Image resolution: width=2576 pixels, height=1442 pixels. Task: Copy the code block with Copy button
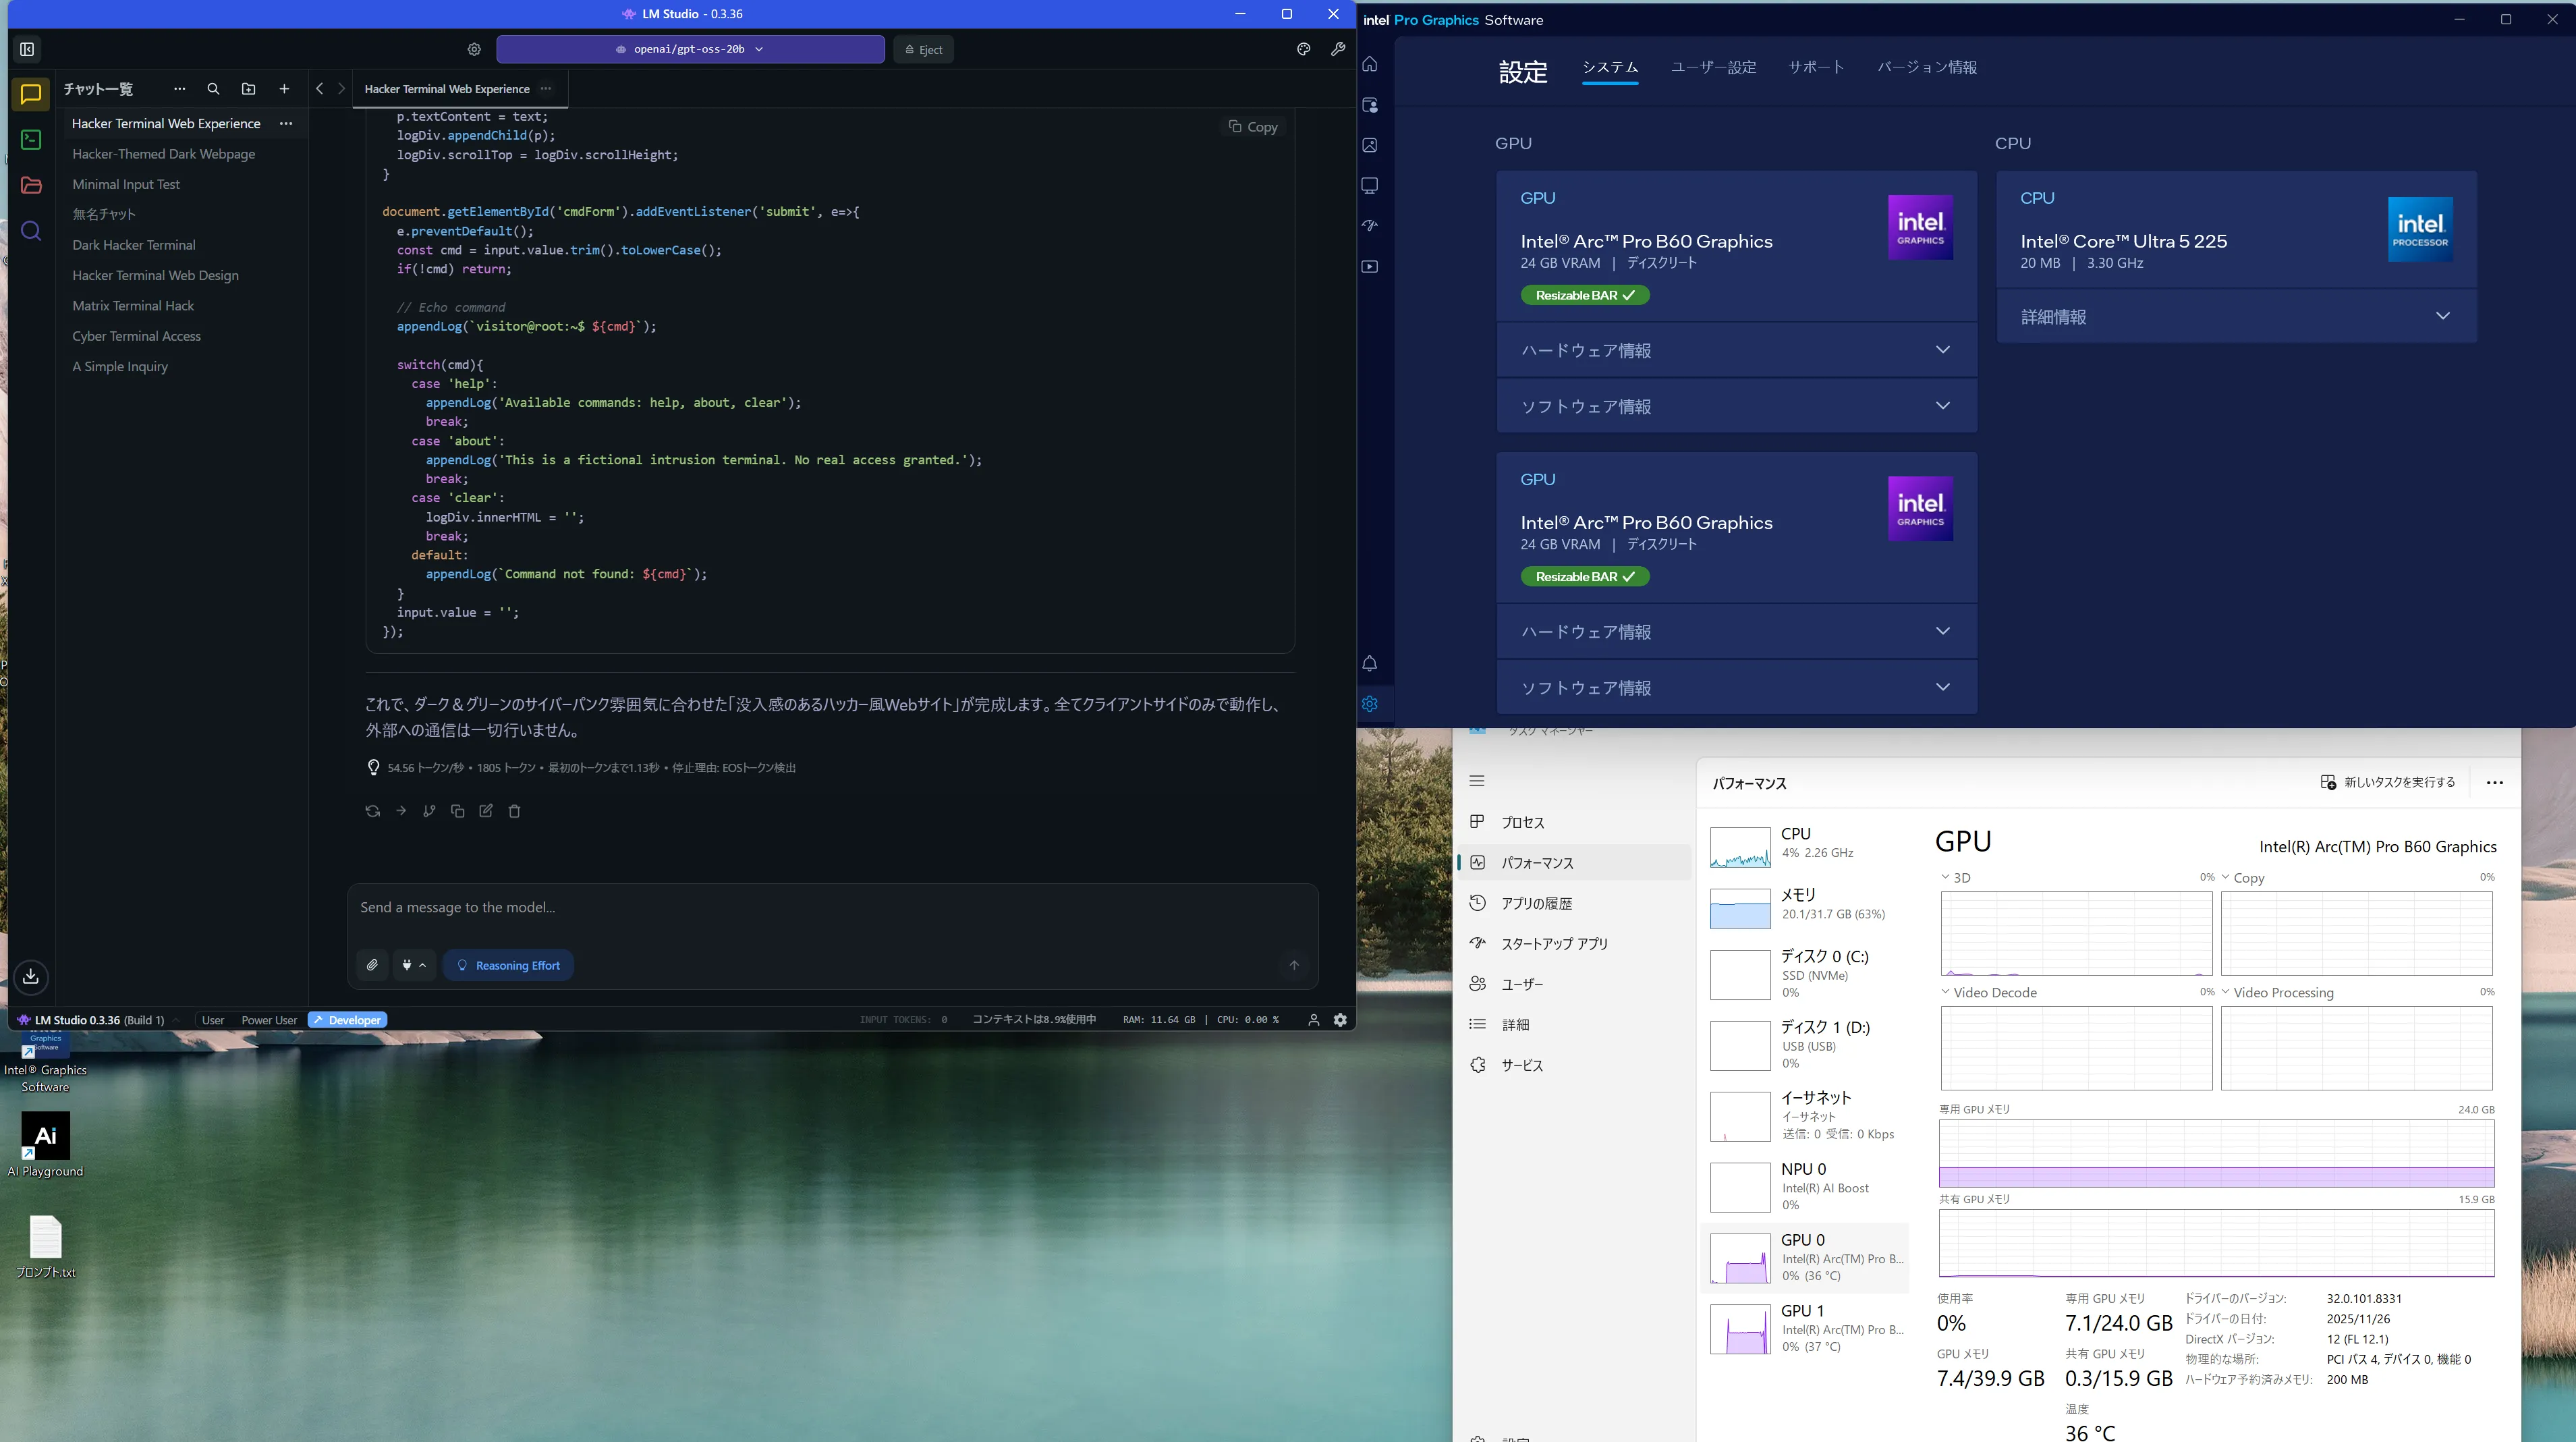(1253, 127)
